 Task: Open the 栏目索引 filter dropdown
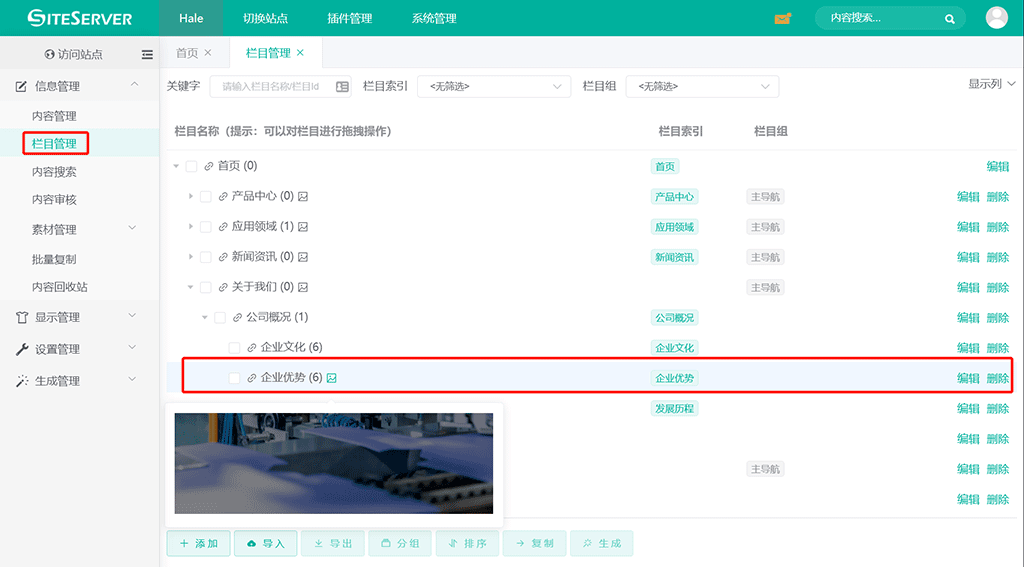pyautogui.click(x=494, y=86)
